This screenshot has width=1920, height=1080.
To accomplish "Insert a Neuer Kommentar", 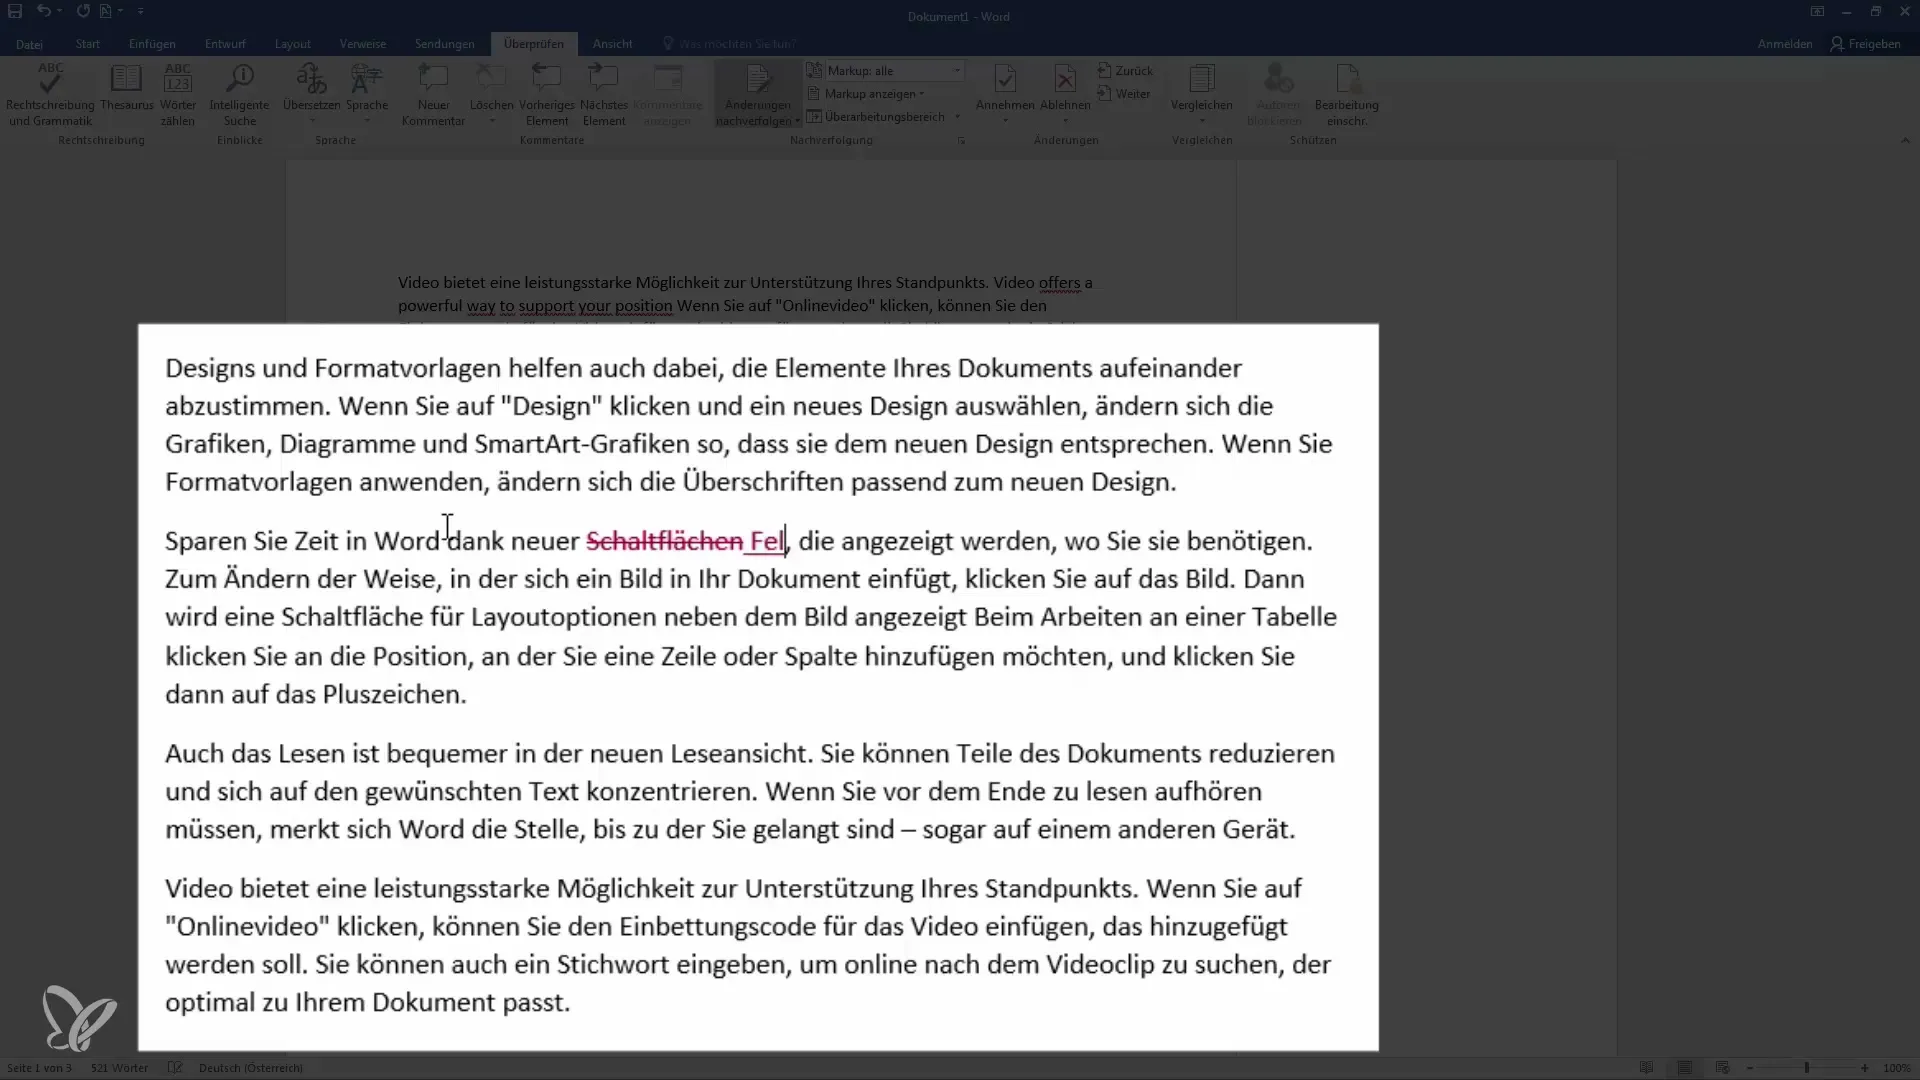I will click(433, 95).
